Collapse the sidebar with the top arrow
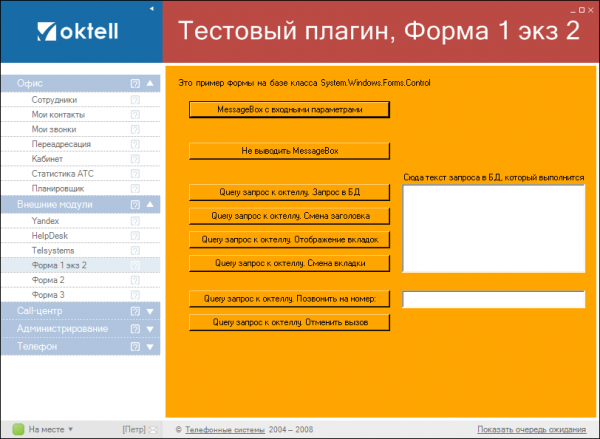The height and width of the screenshot is (439, 600). tap(151, 8)
